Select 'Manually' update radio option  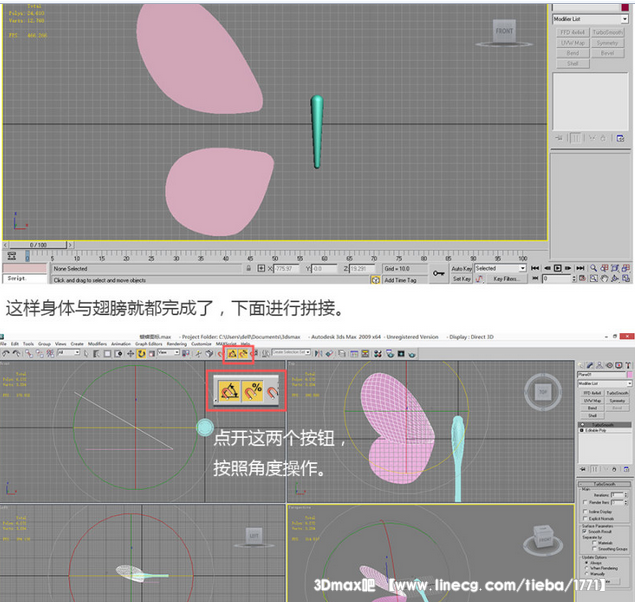[586, 574]
